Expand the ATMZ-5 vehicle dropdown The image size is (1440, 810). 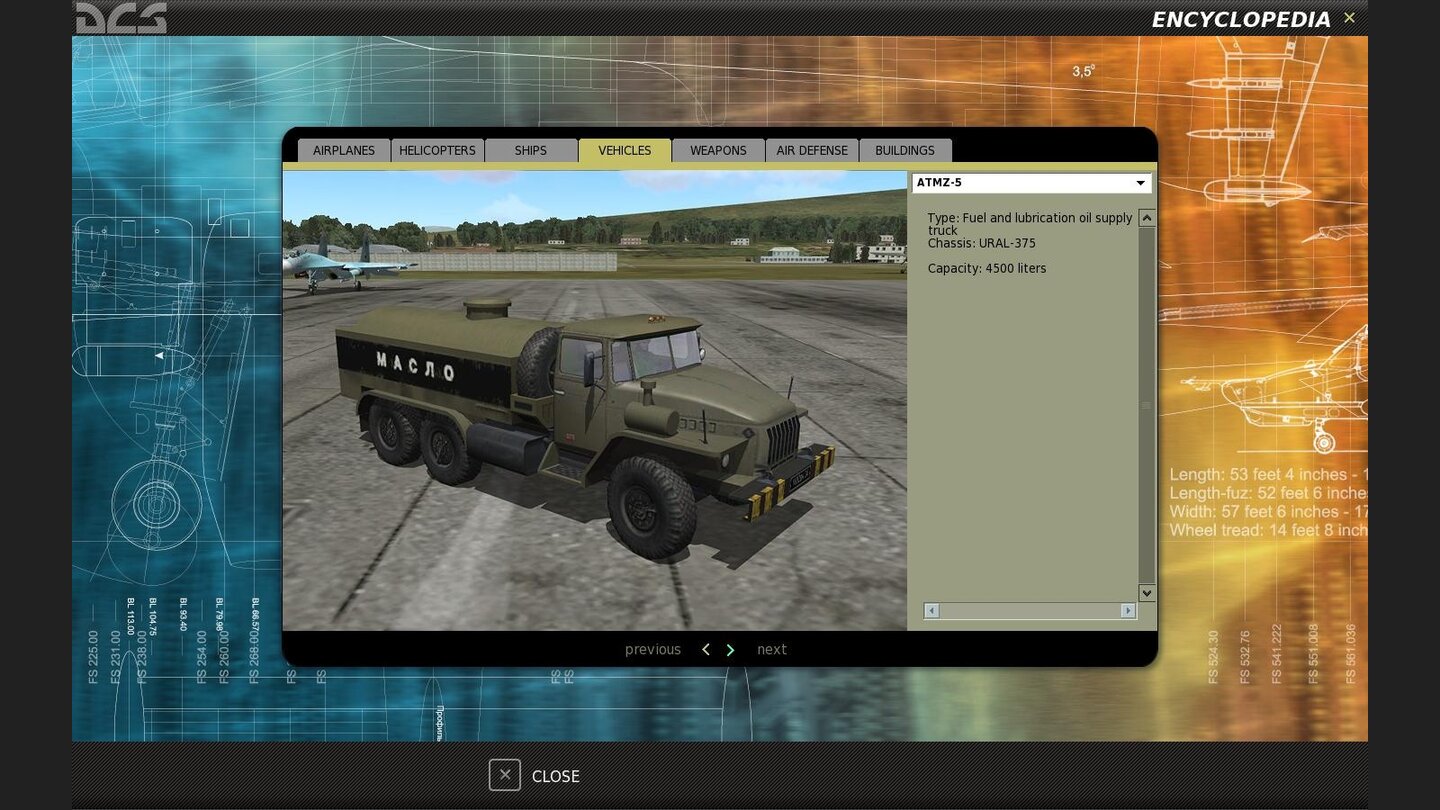coord(1031,183)
